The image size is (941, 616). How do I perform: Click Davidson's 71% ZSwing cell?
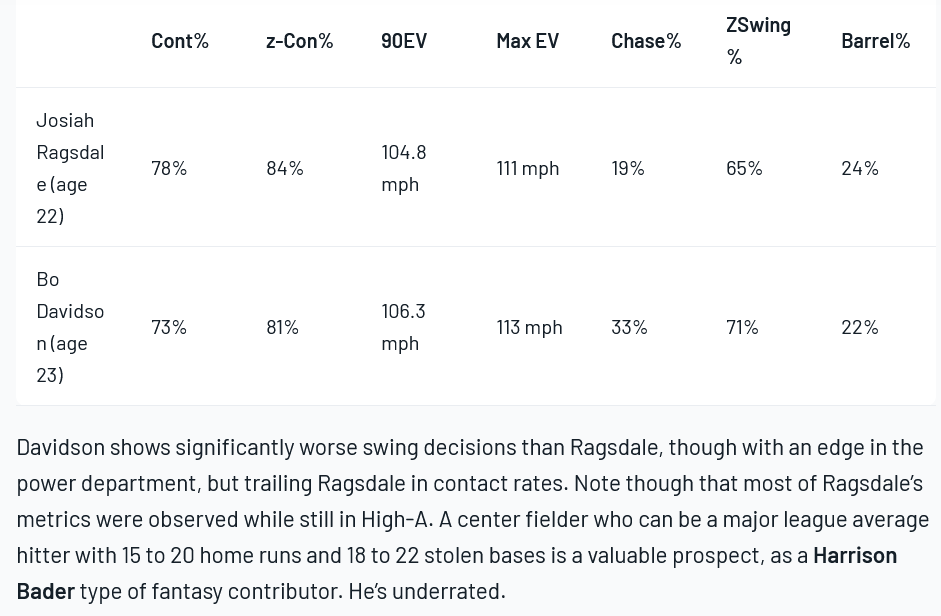(742, 327)
